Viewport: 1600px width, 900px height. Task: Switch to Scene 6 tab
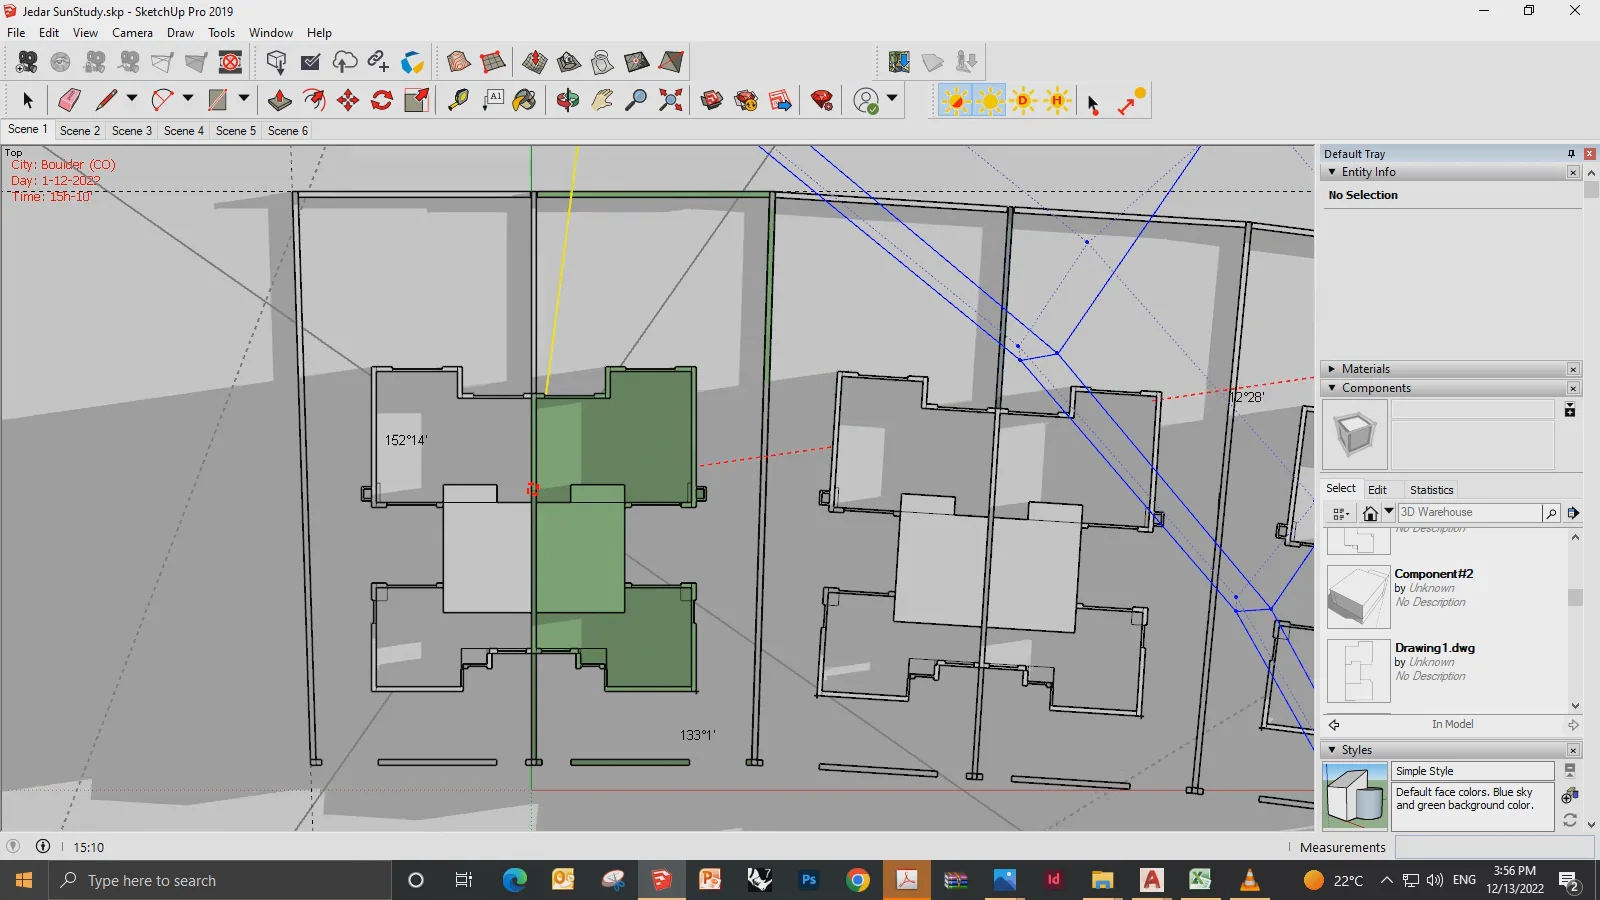point(288,131)
